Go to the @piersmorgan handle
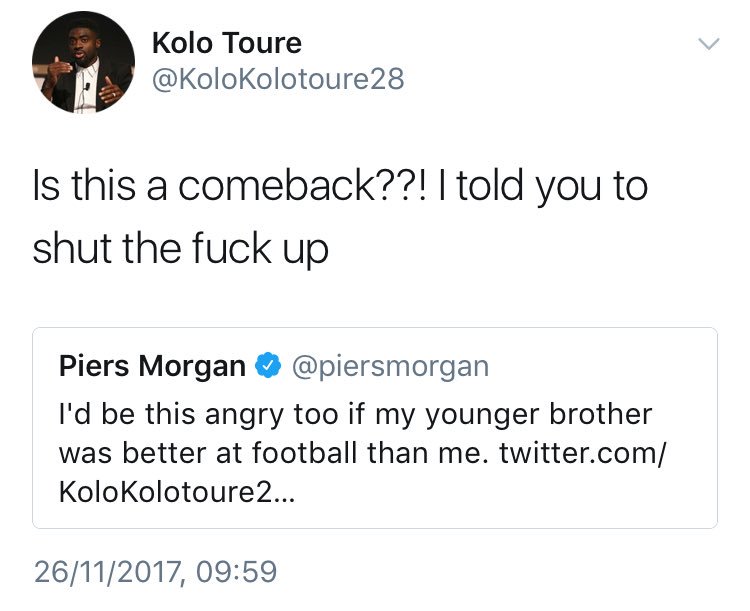 [x=389, y=367]
